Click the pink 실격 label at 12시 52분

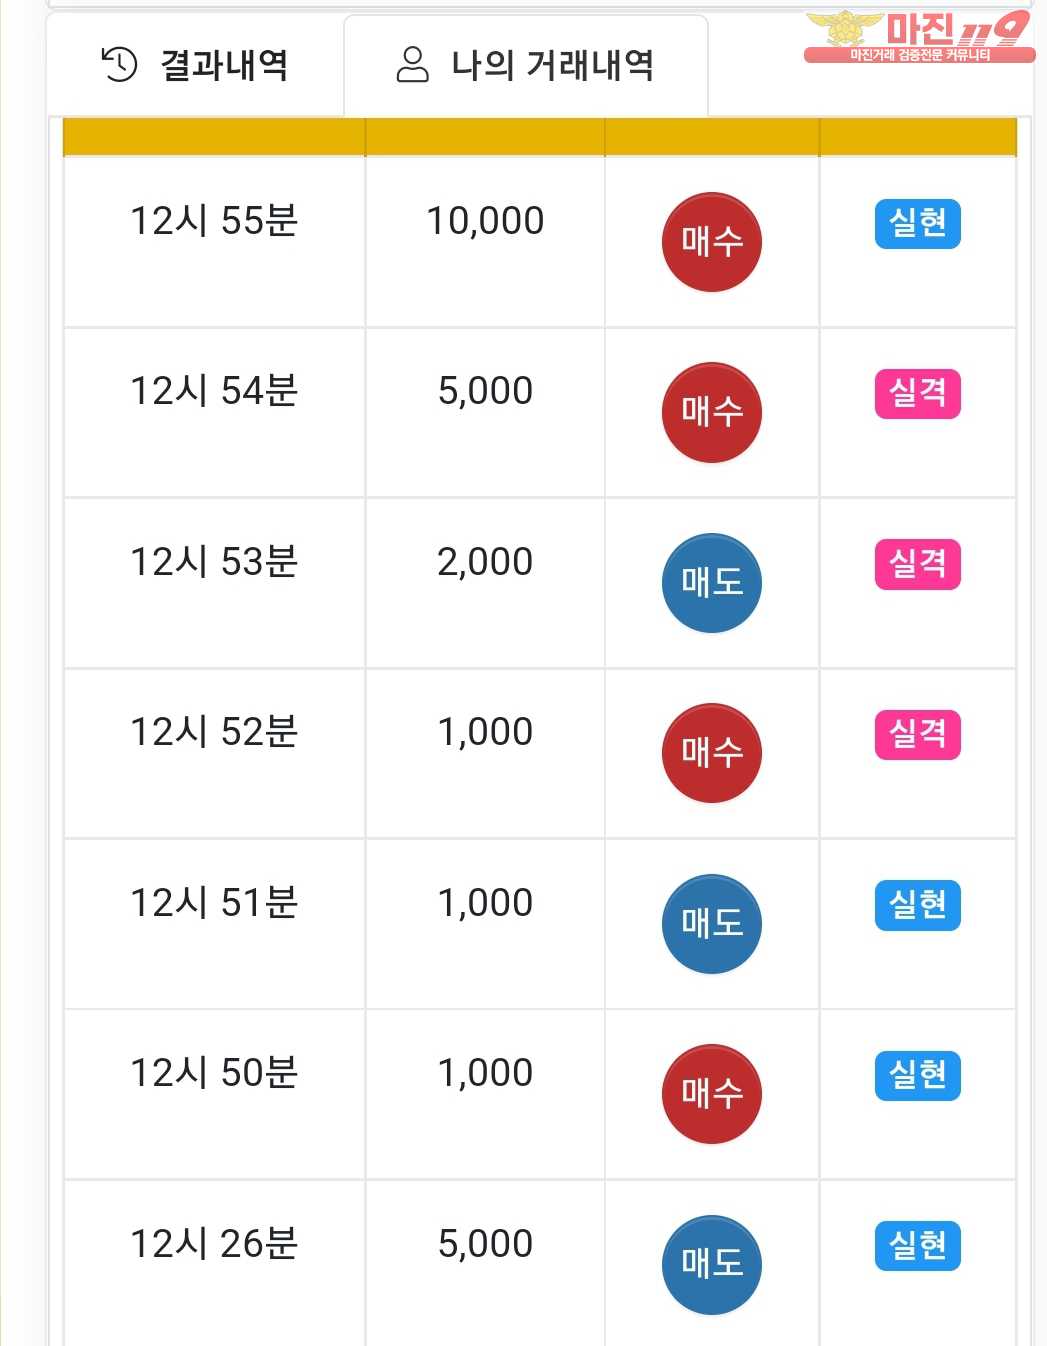pyautogui.click(x=917, y=734)
